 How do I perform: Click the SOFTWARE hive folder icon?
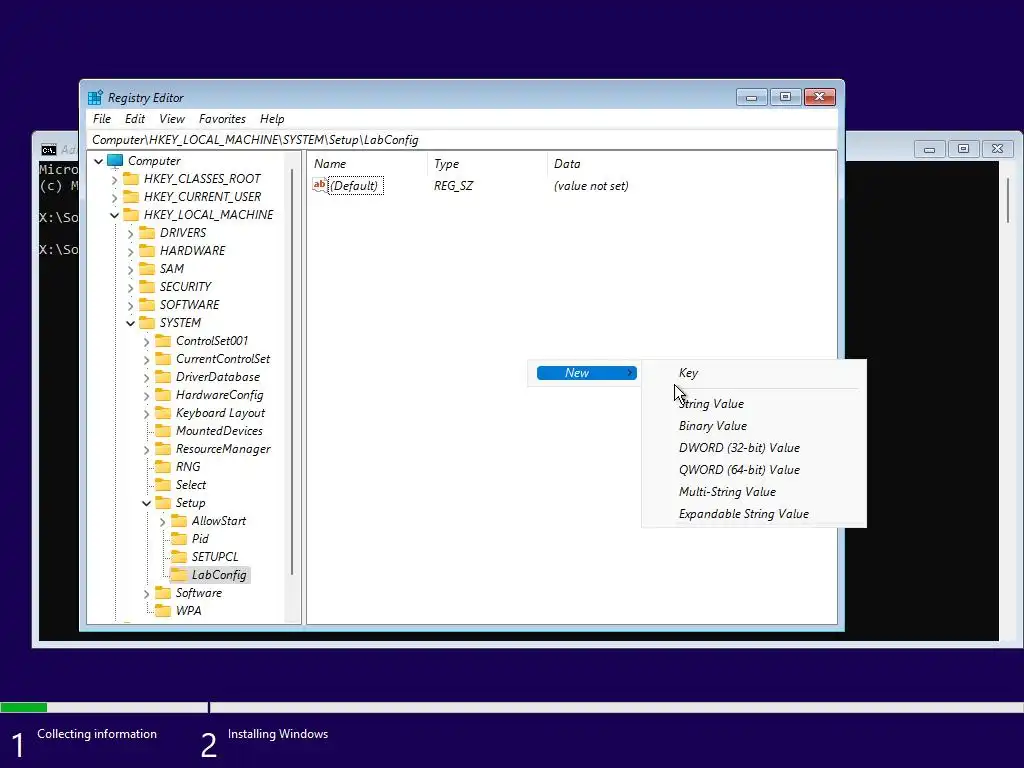(148, 304)
